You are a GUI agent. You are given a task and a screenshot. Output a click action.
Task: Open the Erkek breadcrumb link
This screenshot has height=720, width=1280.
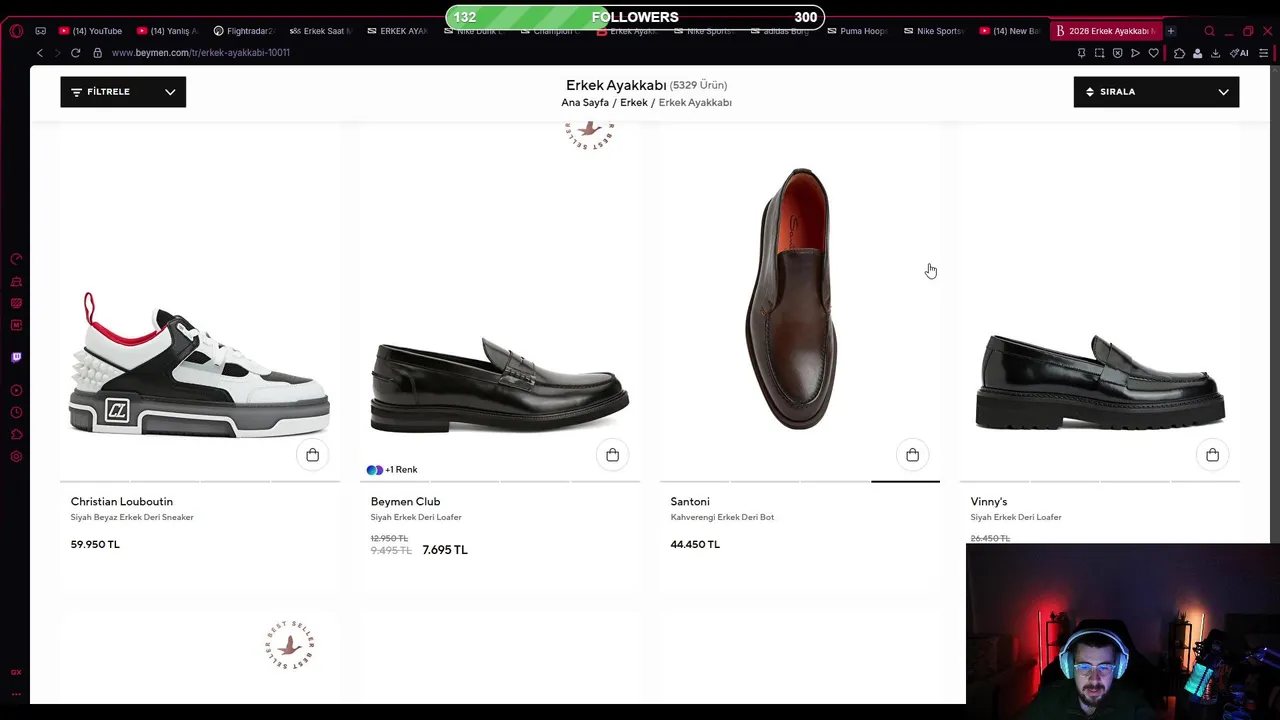[634, 103]
